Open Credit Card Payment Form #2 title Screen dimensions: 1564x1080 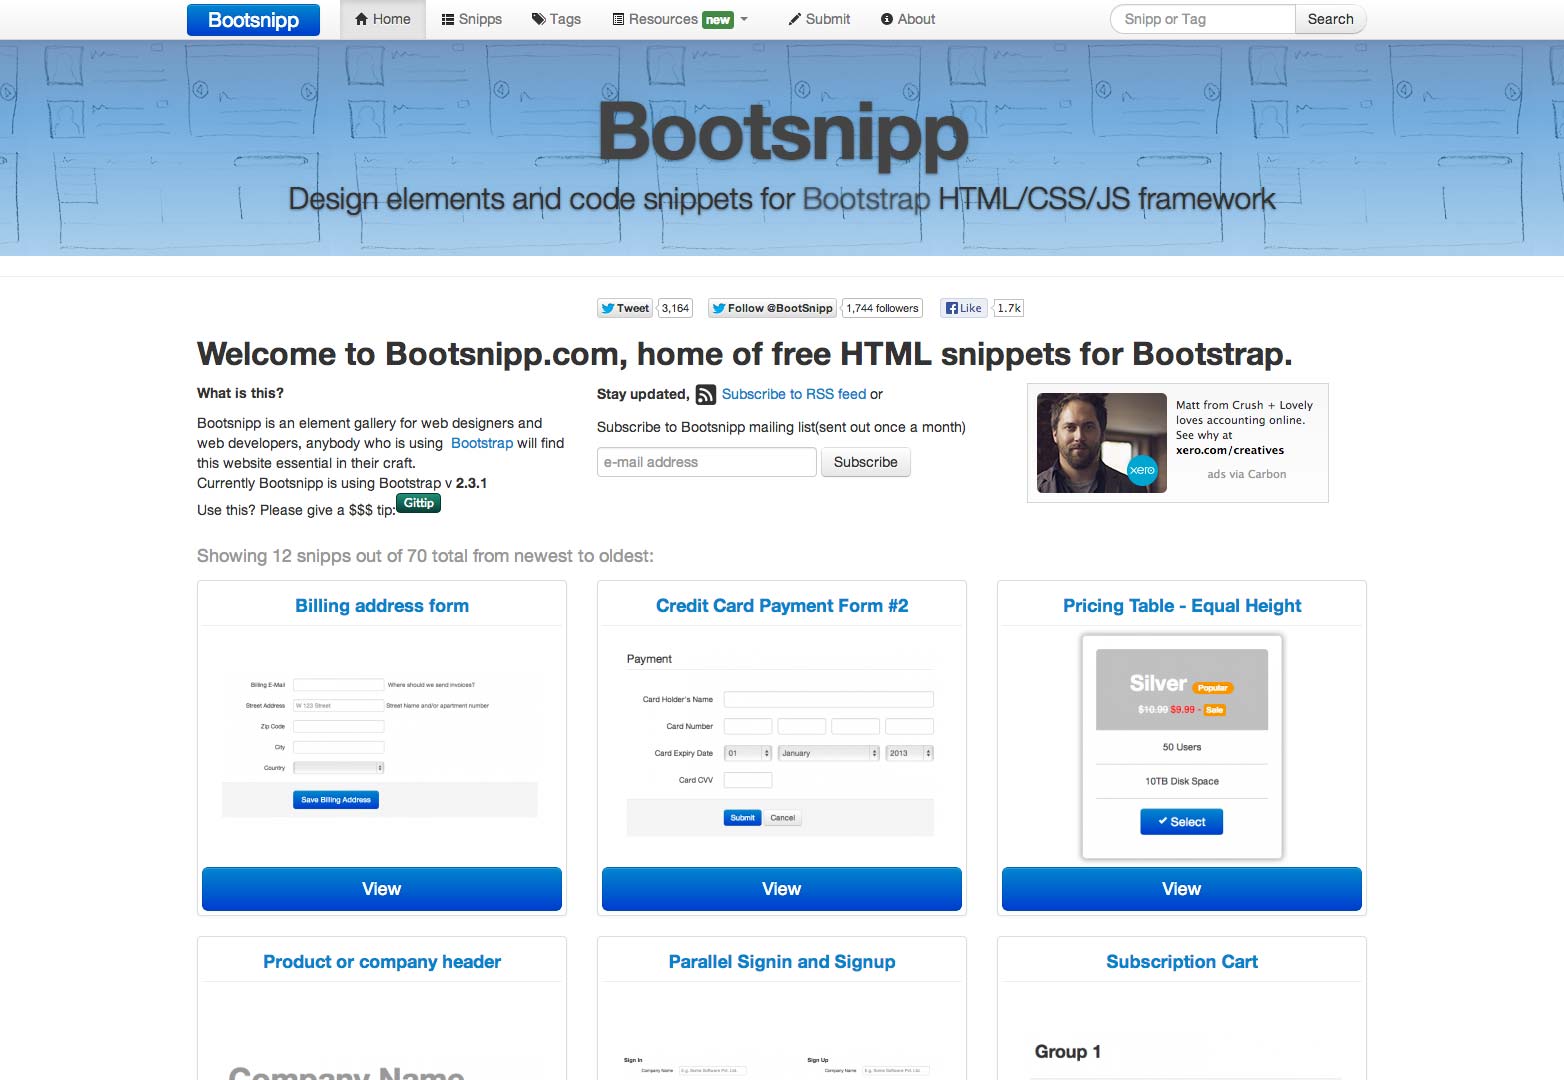coord(782,606)
